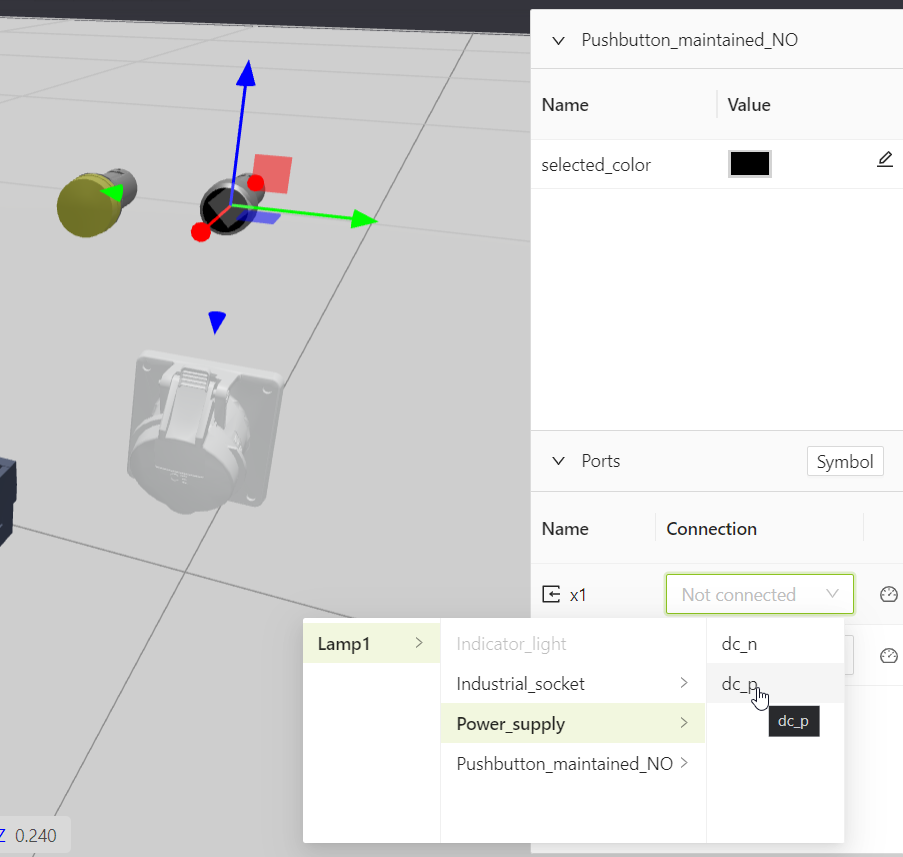Viewport: 903px width, 857px height.
Task: Open the black selected_color swatch
Action: click(749, 164)
